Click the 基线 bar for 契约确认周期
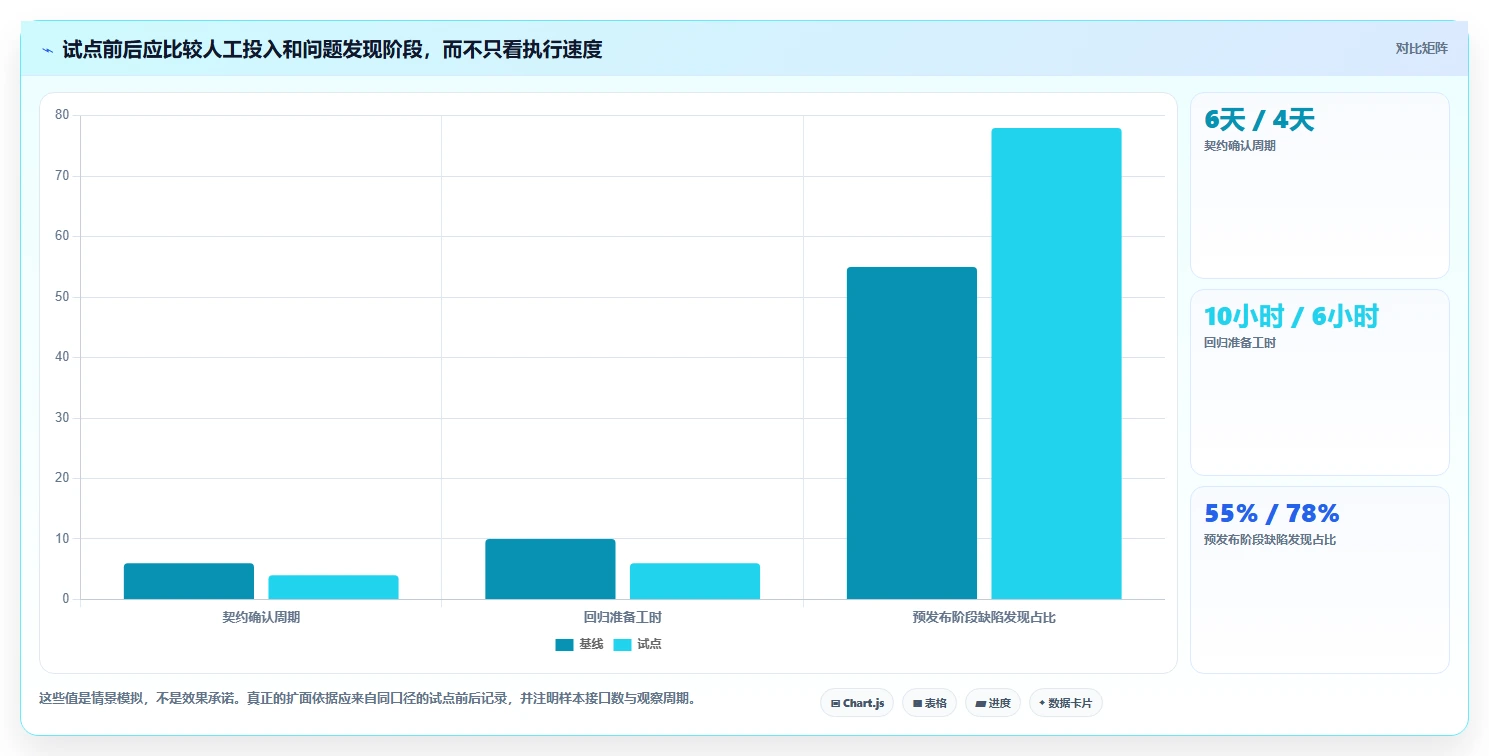The width and height of the screenshot is (1489, 756). point(189,581)
